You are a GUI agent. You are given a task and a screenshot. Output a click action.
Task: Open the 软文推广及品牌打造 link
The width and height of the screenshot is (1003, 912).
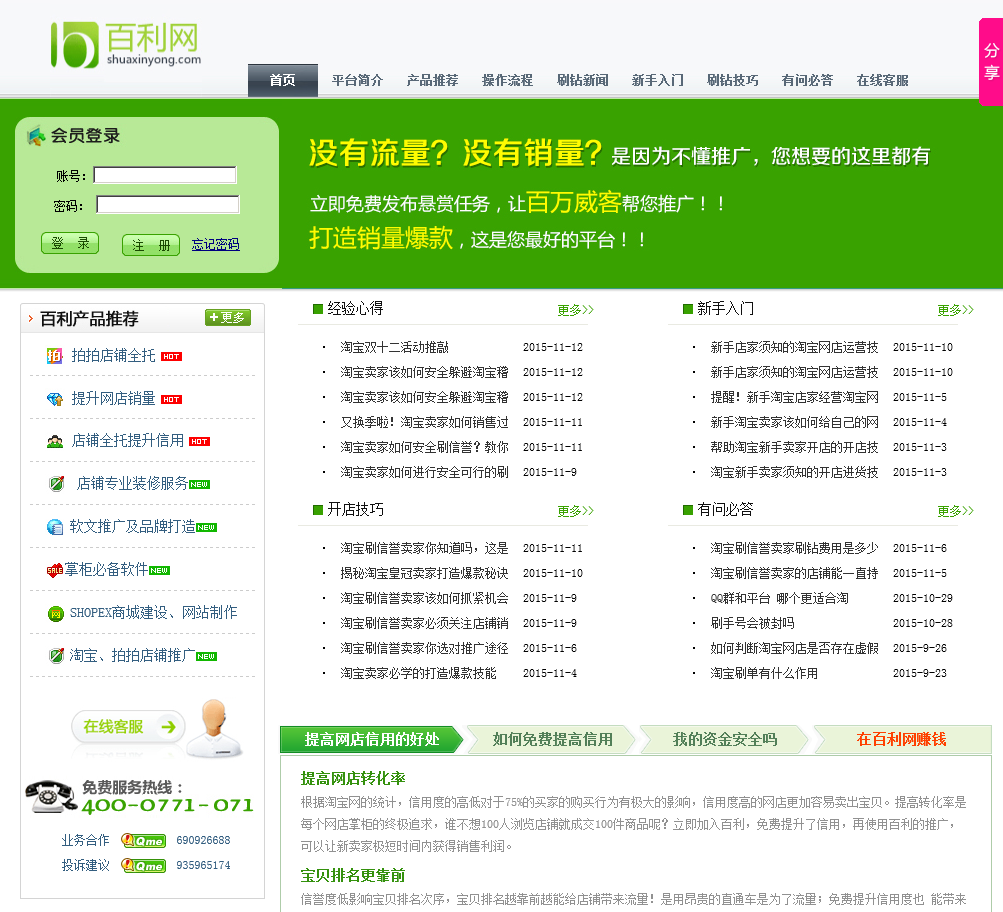point(132,526)
